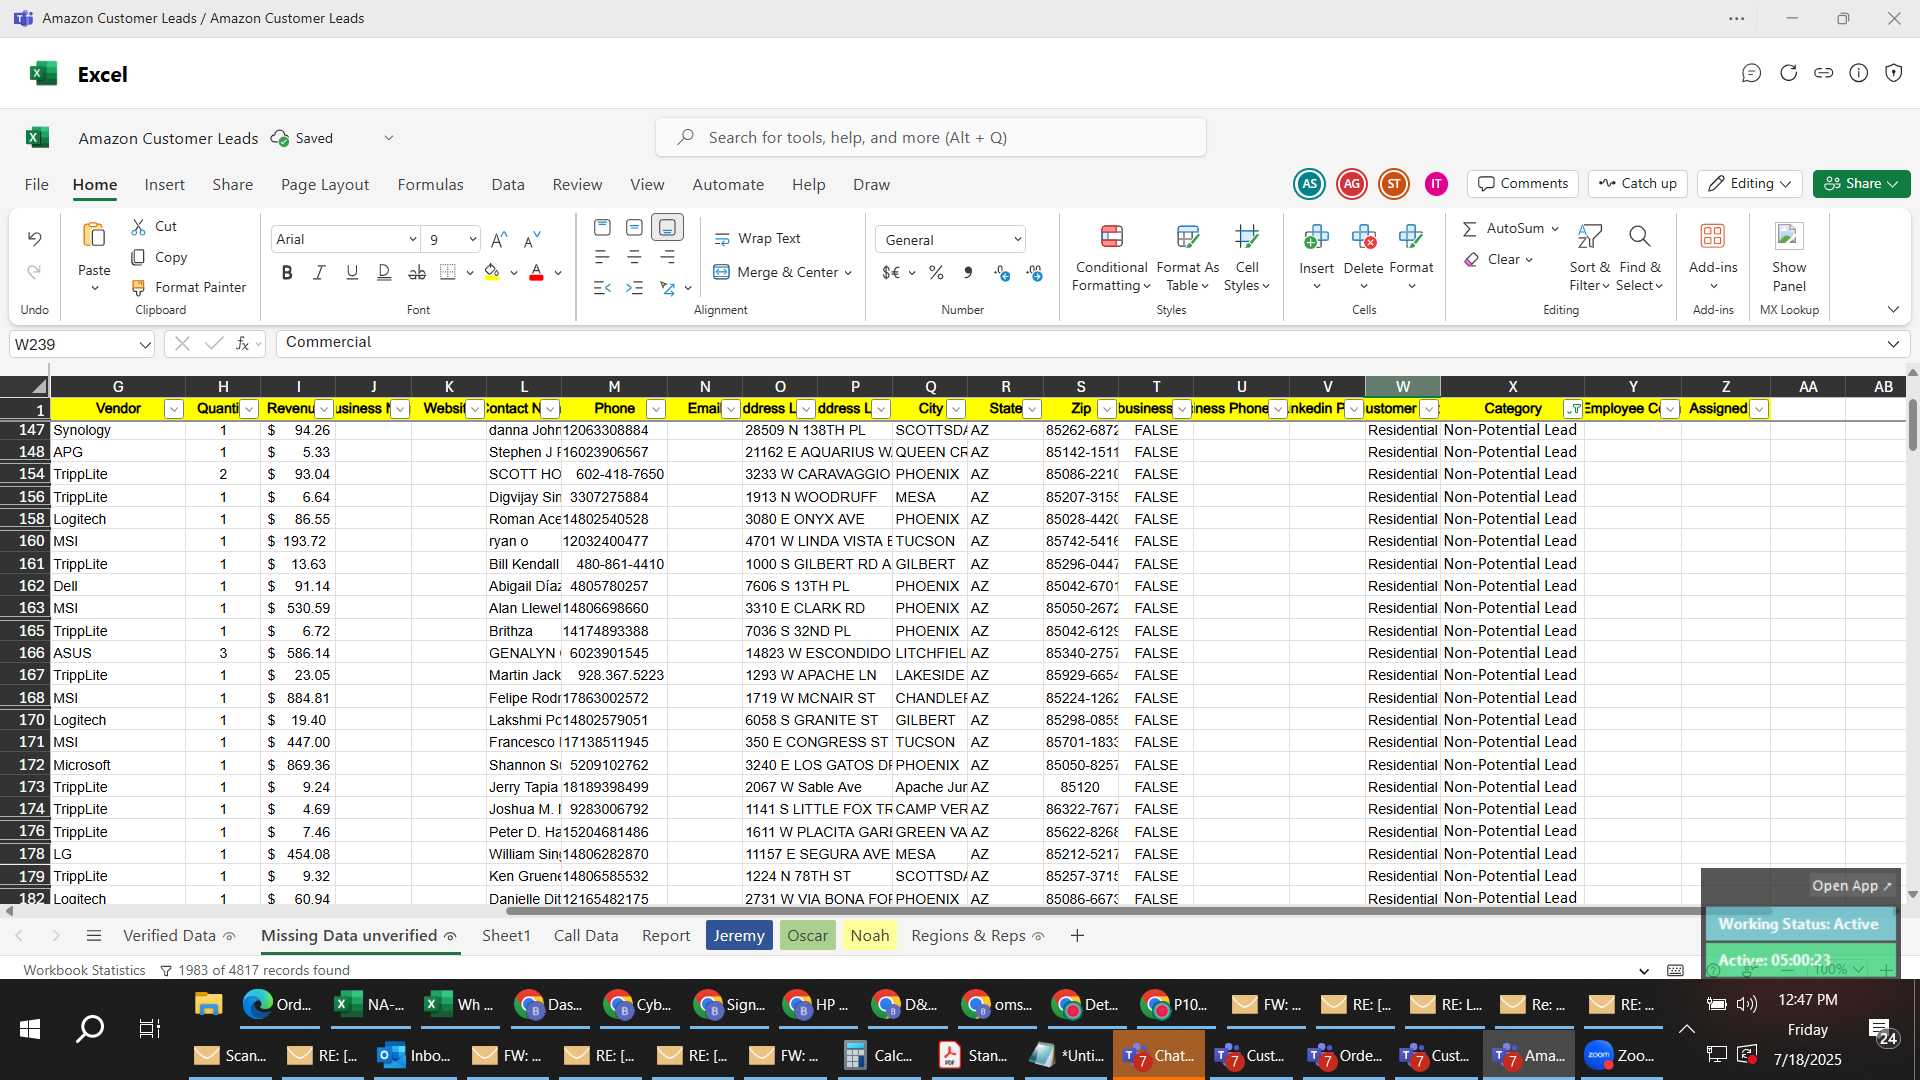1920x1080 pixels.
Task: Open the Editing mode dropdown
Action: coord(1750,184)
